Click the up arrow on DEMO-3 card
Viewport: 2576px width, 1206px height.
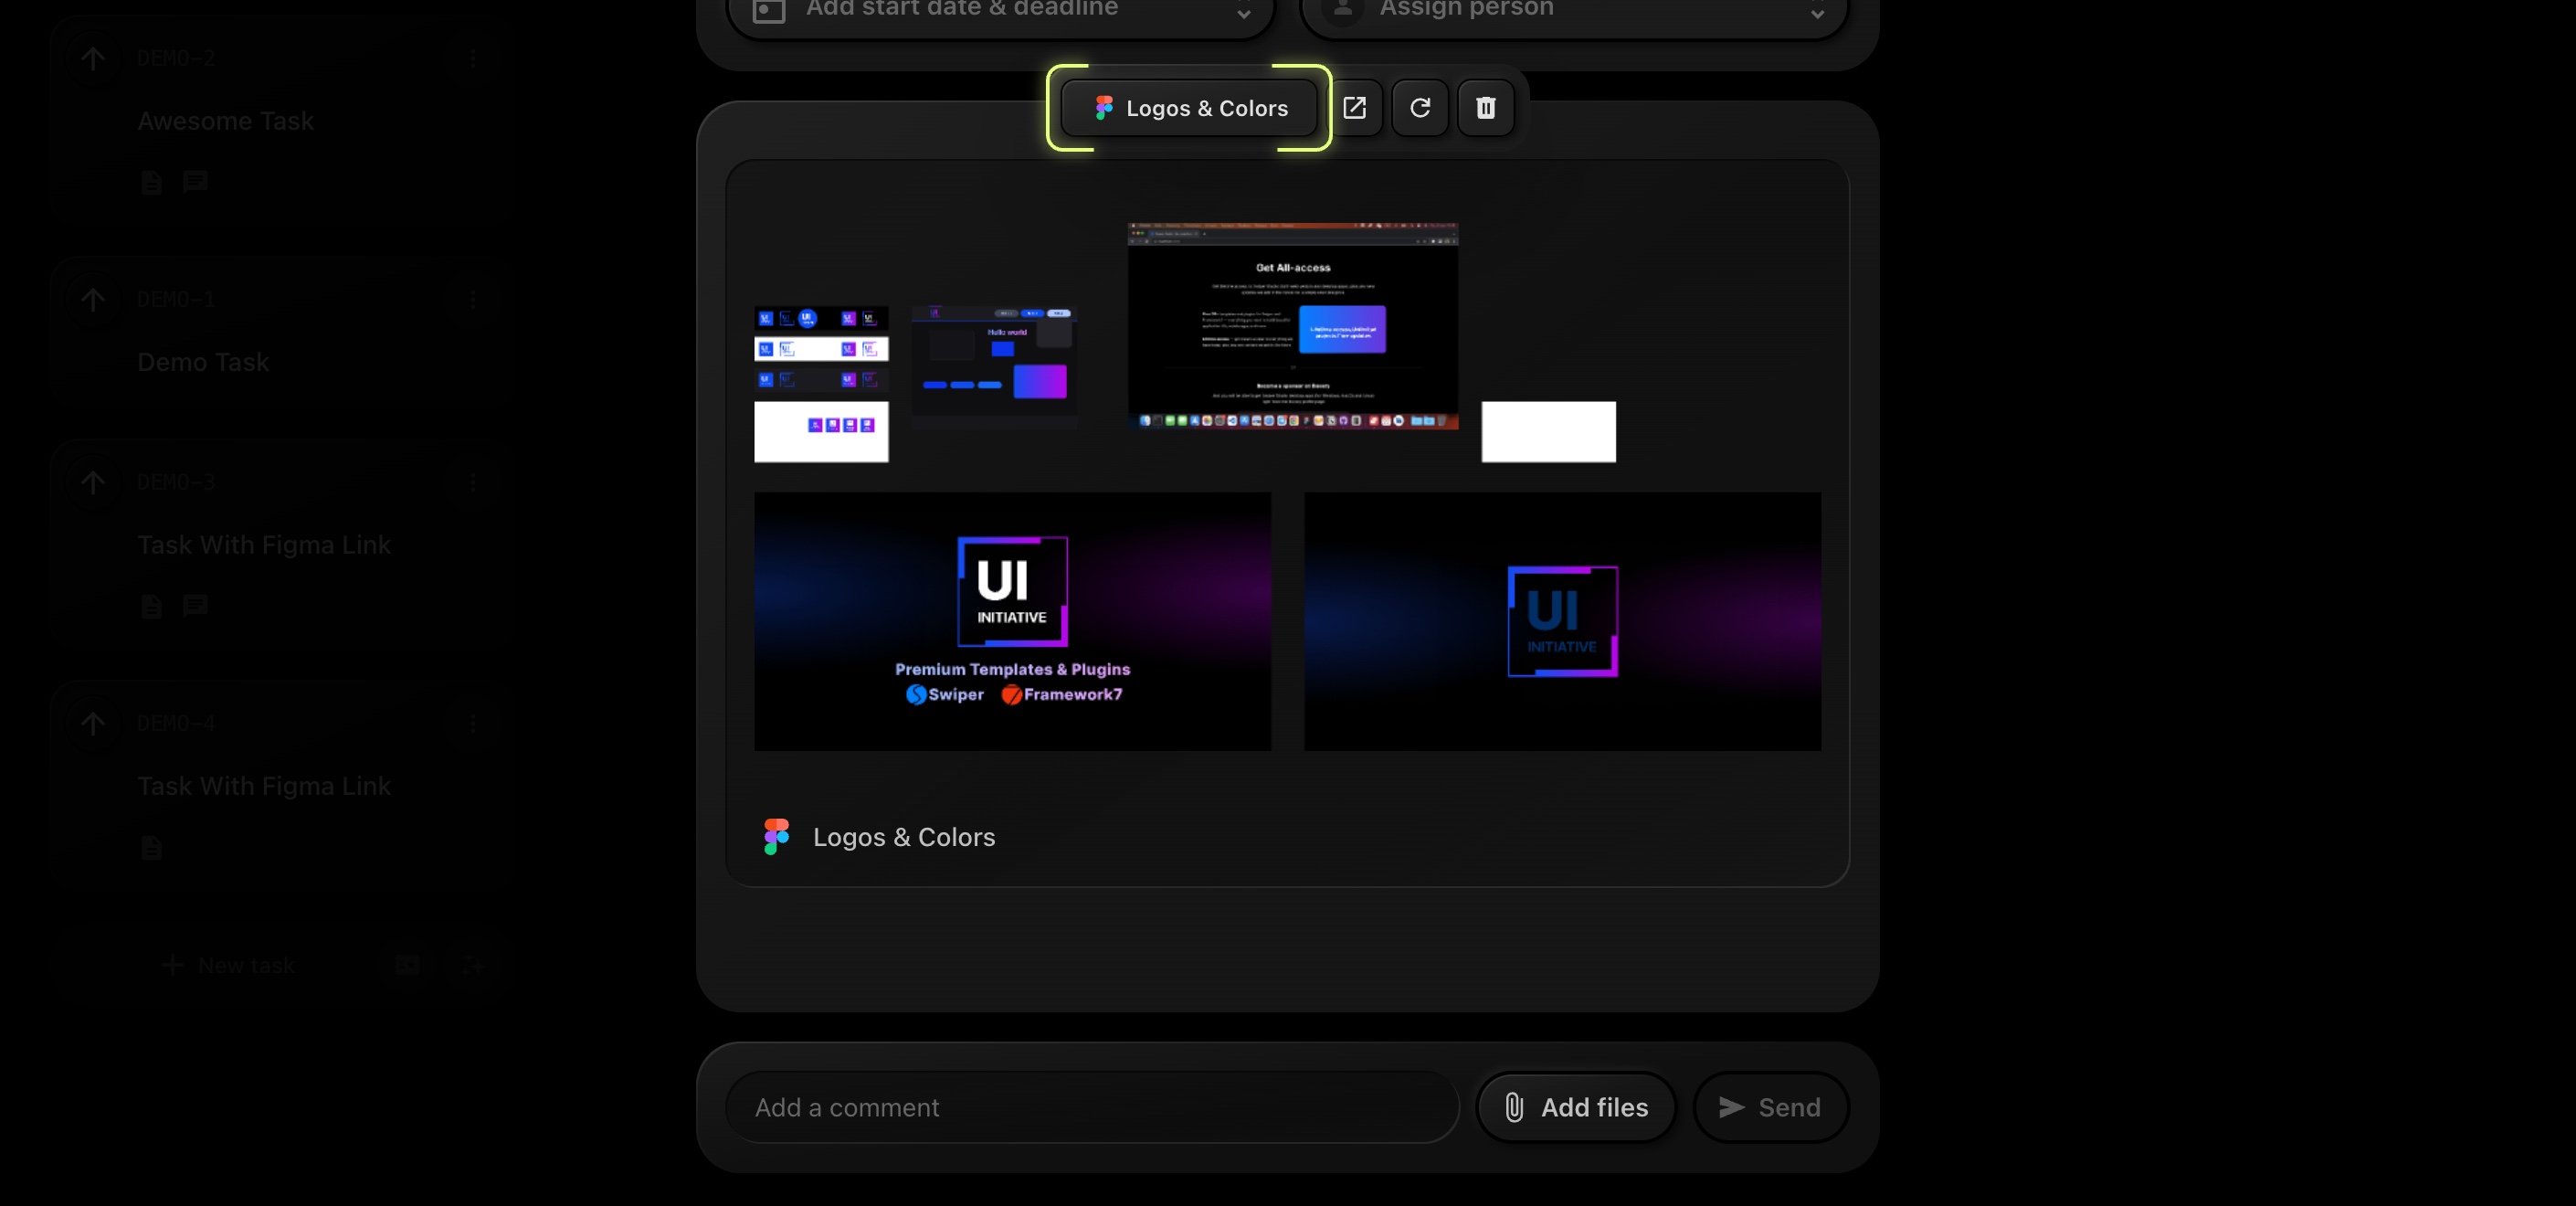pyautogui.click(x=93, y=483)
